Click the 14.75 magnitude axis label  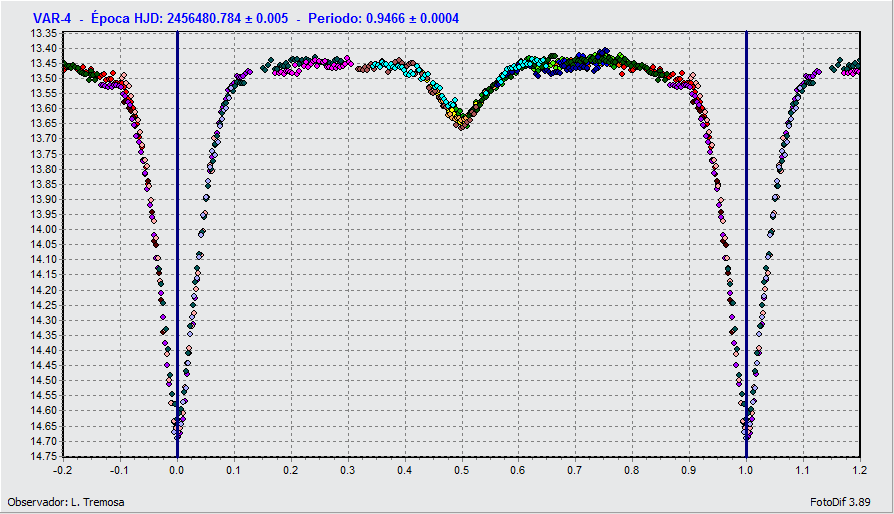click(x=45, y=456)
